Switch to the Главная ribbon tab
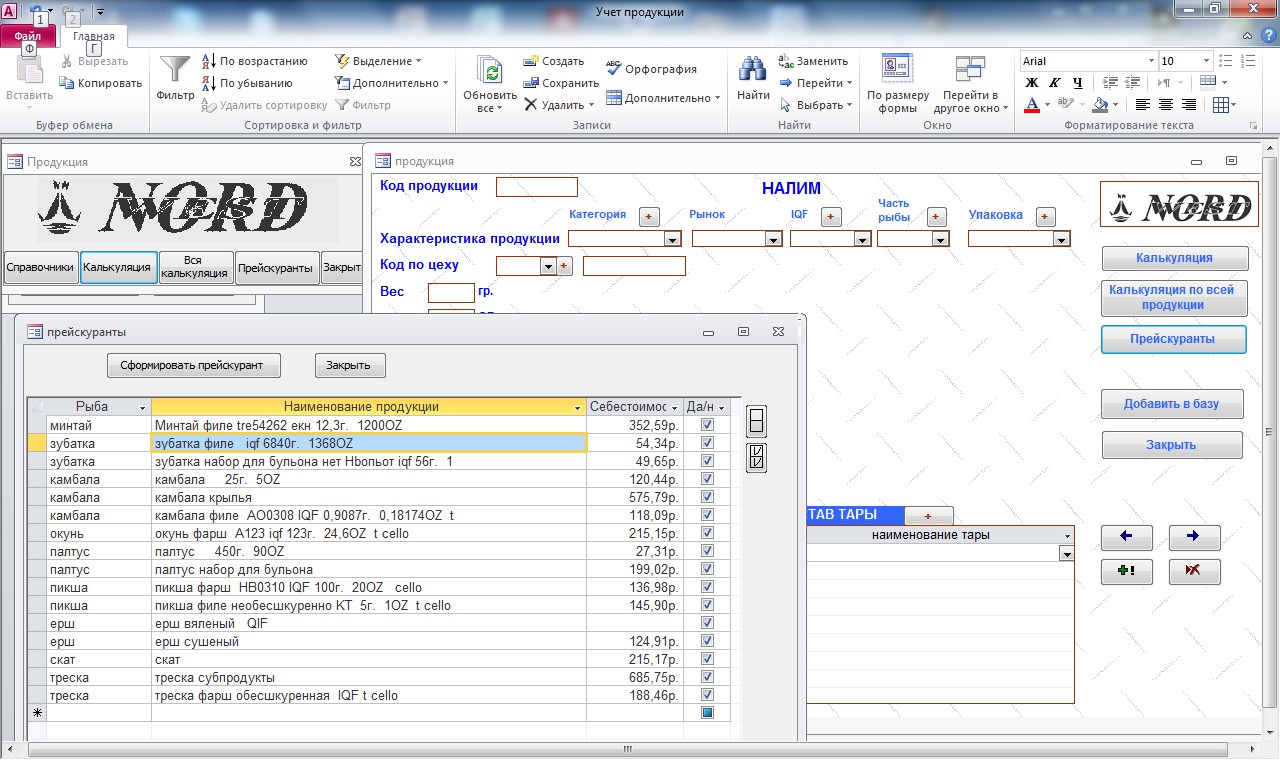Viewport: 1280px width, 760px height. point(94,36)
